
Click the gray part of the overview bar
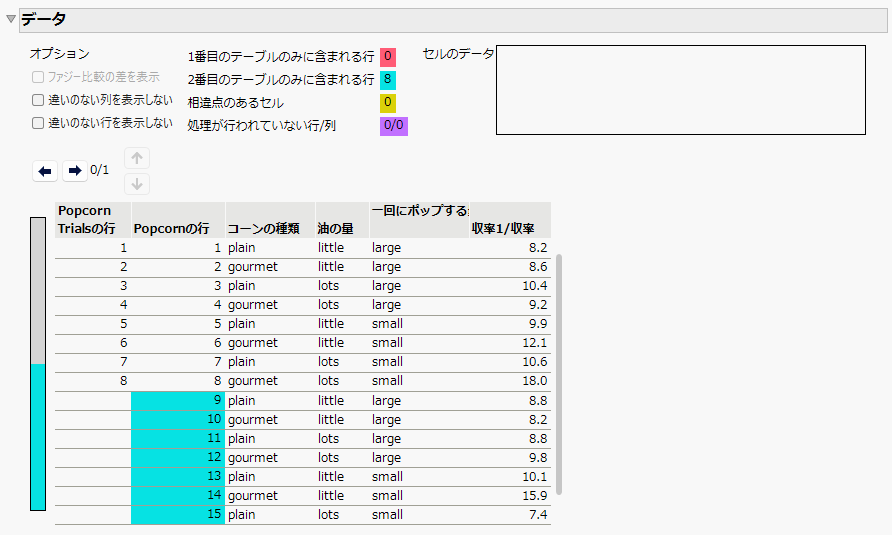click(x=38, y=291)
